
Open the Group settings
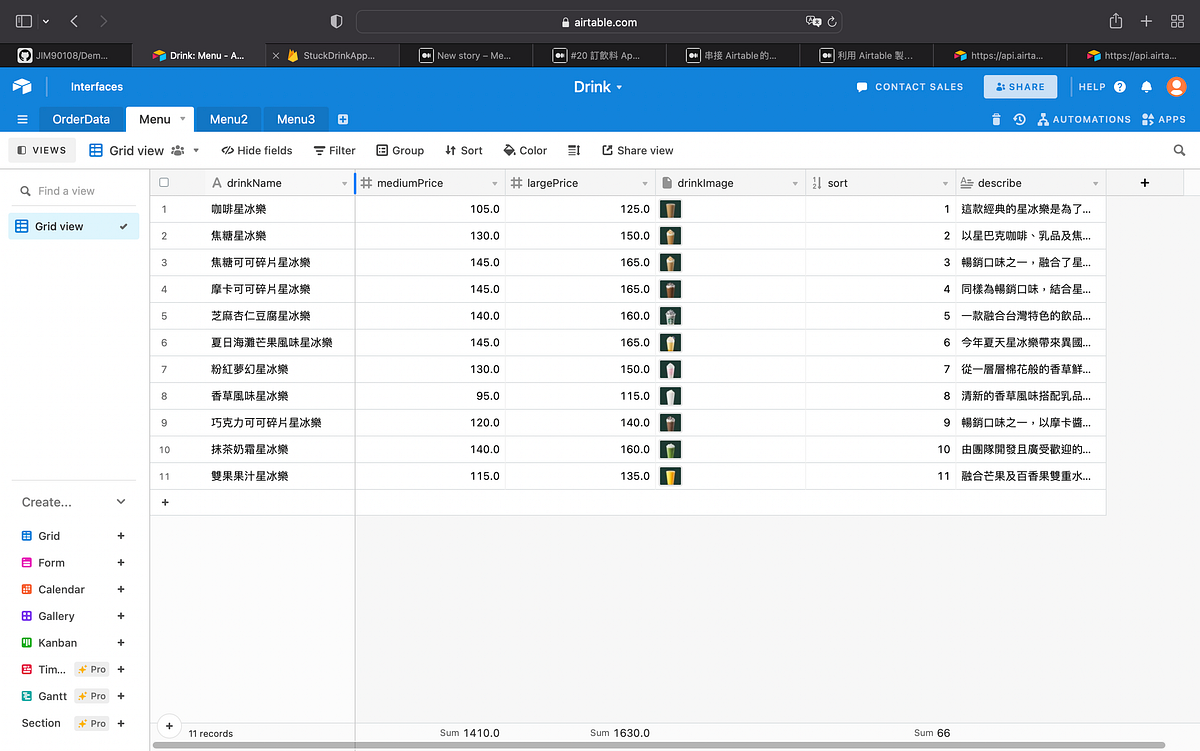(400, 150)
